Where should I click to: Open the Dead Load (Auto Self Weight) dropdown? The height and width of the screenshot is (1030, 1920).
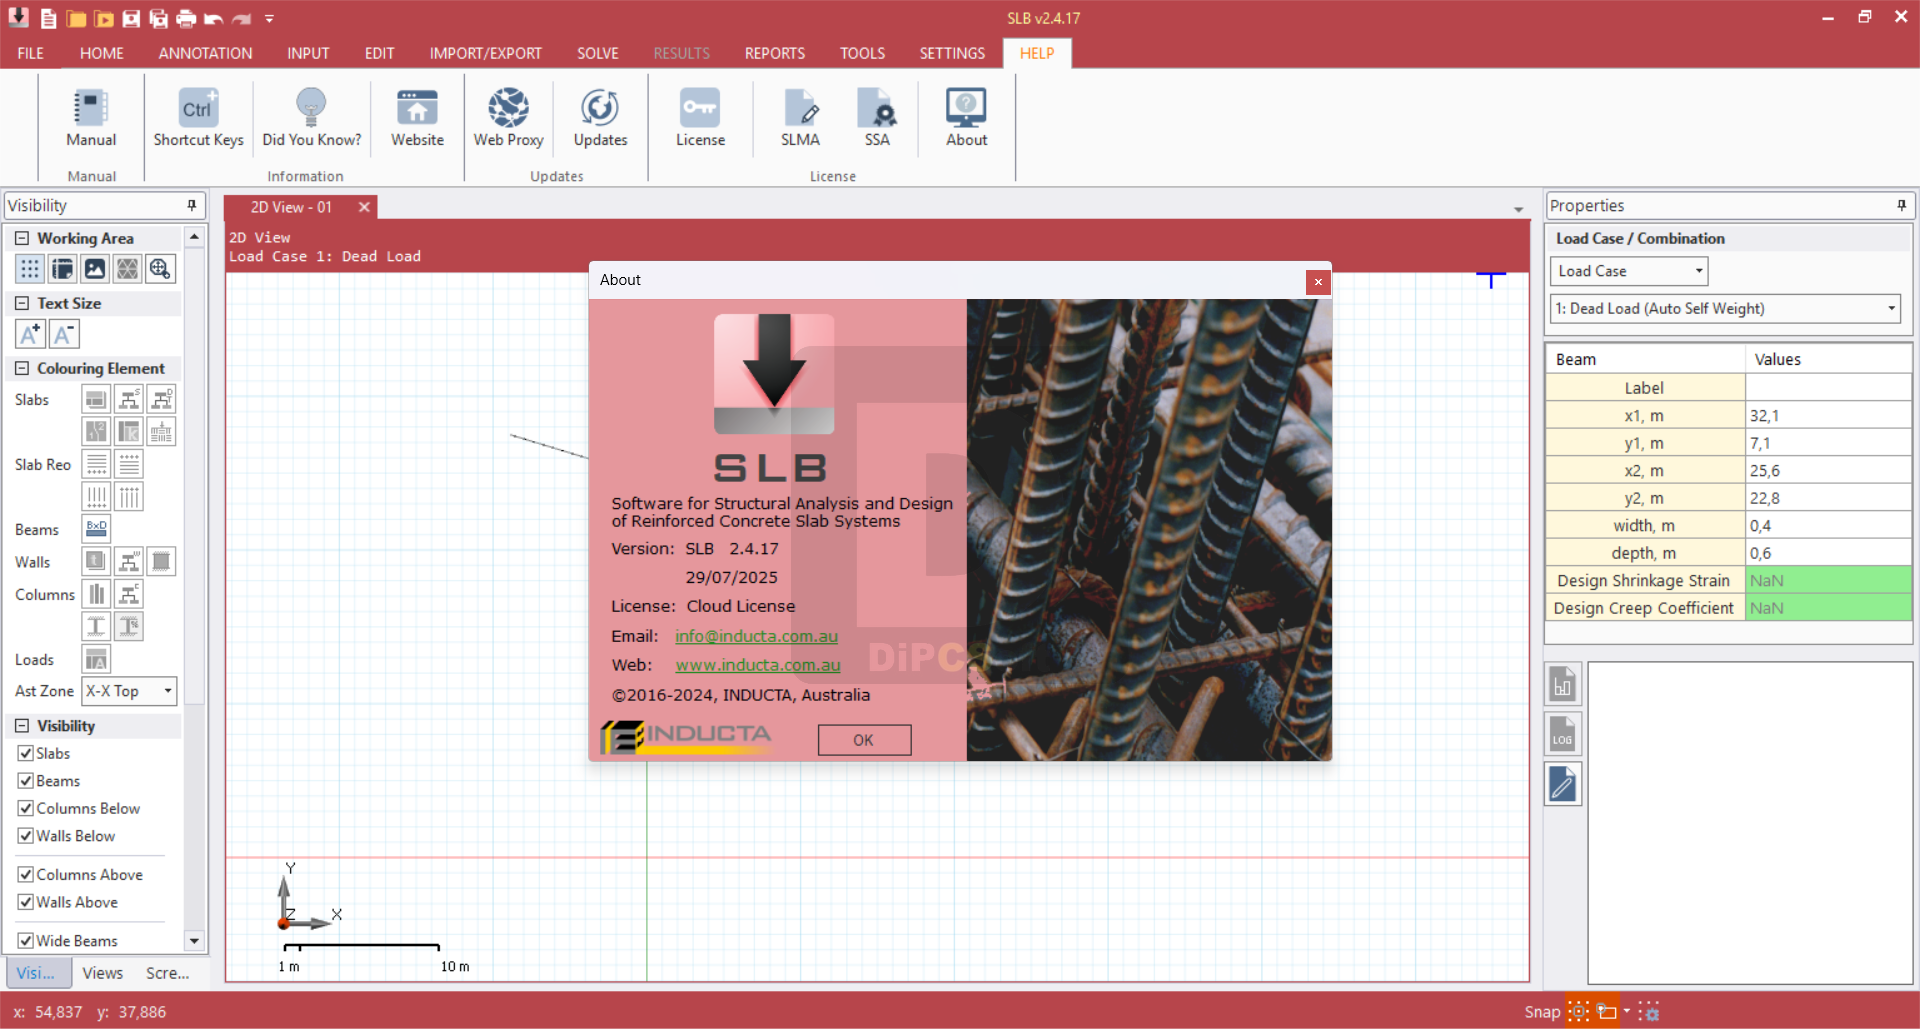(1725, 309)
